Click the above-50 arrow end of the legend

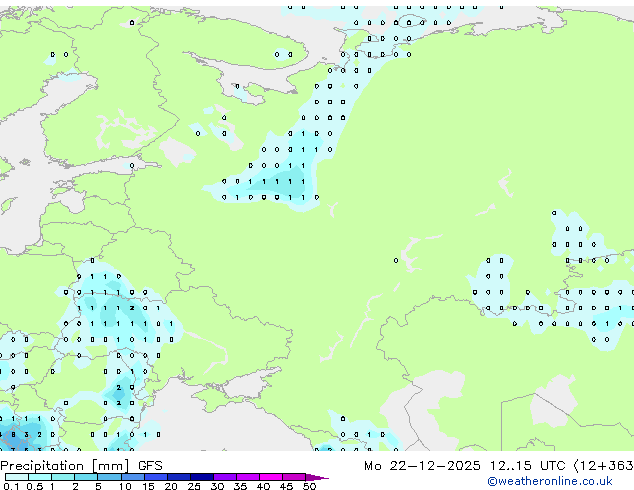click(317, 477)
